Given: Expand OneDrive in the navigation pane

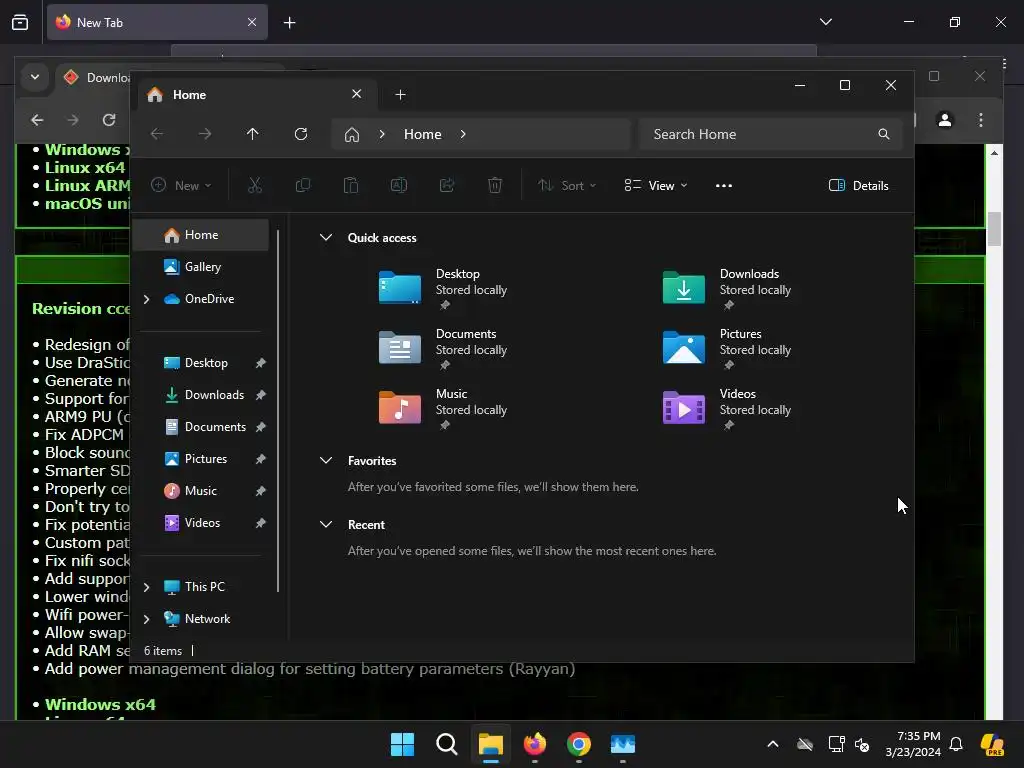Looking at the screenshot, I should click(x=146, y=299).
